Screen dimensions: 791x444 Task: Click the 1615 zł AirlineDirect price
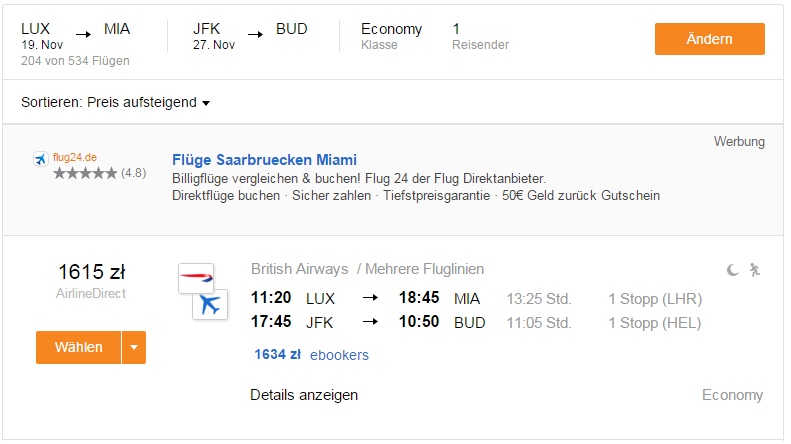point(91,281)
